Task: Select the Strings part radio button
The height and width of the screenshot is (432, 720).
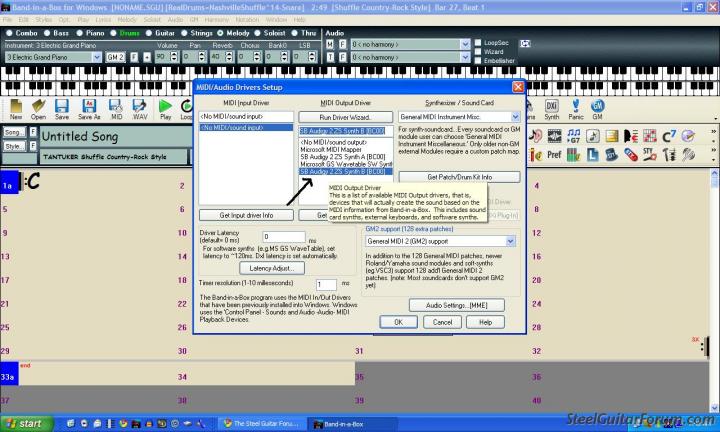Action: 184,33
